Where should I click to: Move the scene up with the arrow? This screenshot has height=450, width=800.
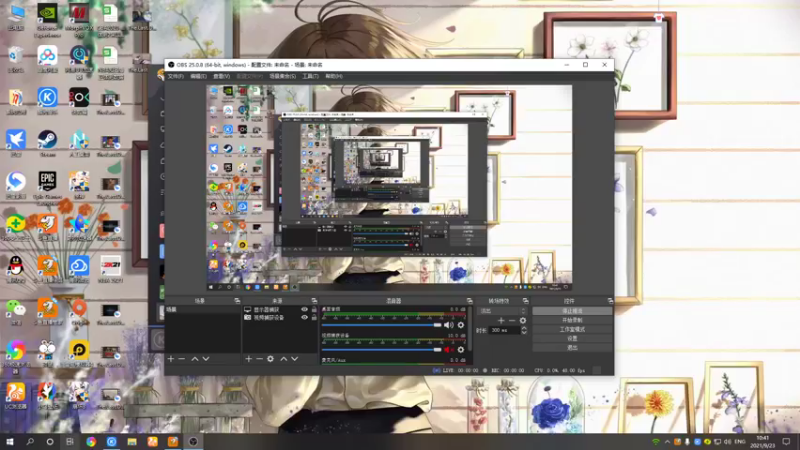coord(195,359)
